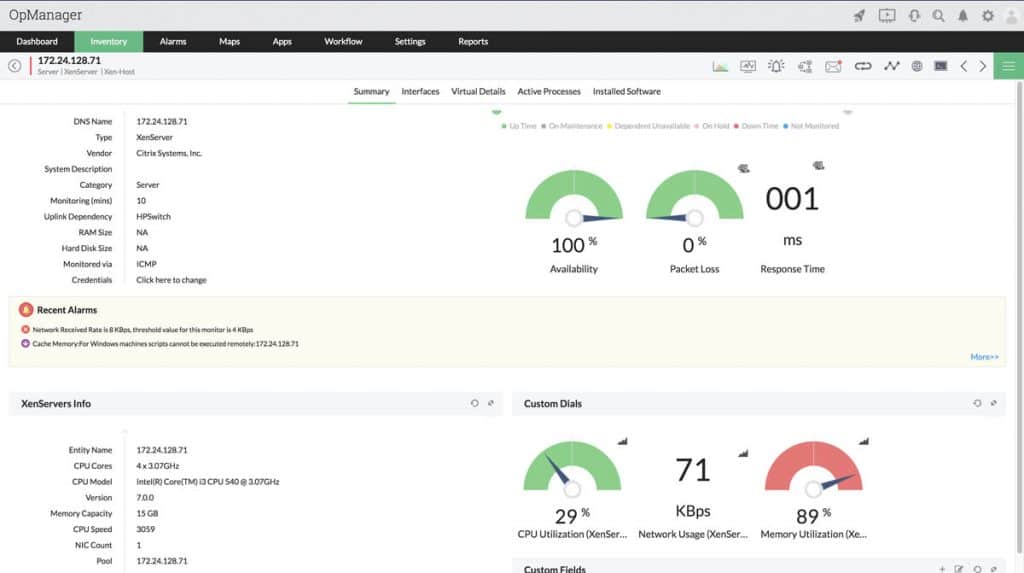The height and width of the screenshot is (573, 1024).
Task: Open the alarm bell notifications icon
Action: click(x=963, y=16)
